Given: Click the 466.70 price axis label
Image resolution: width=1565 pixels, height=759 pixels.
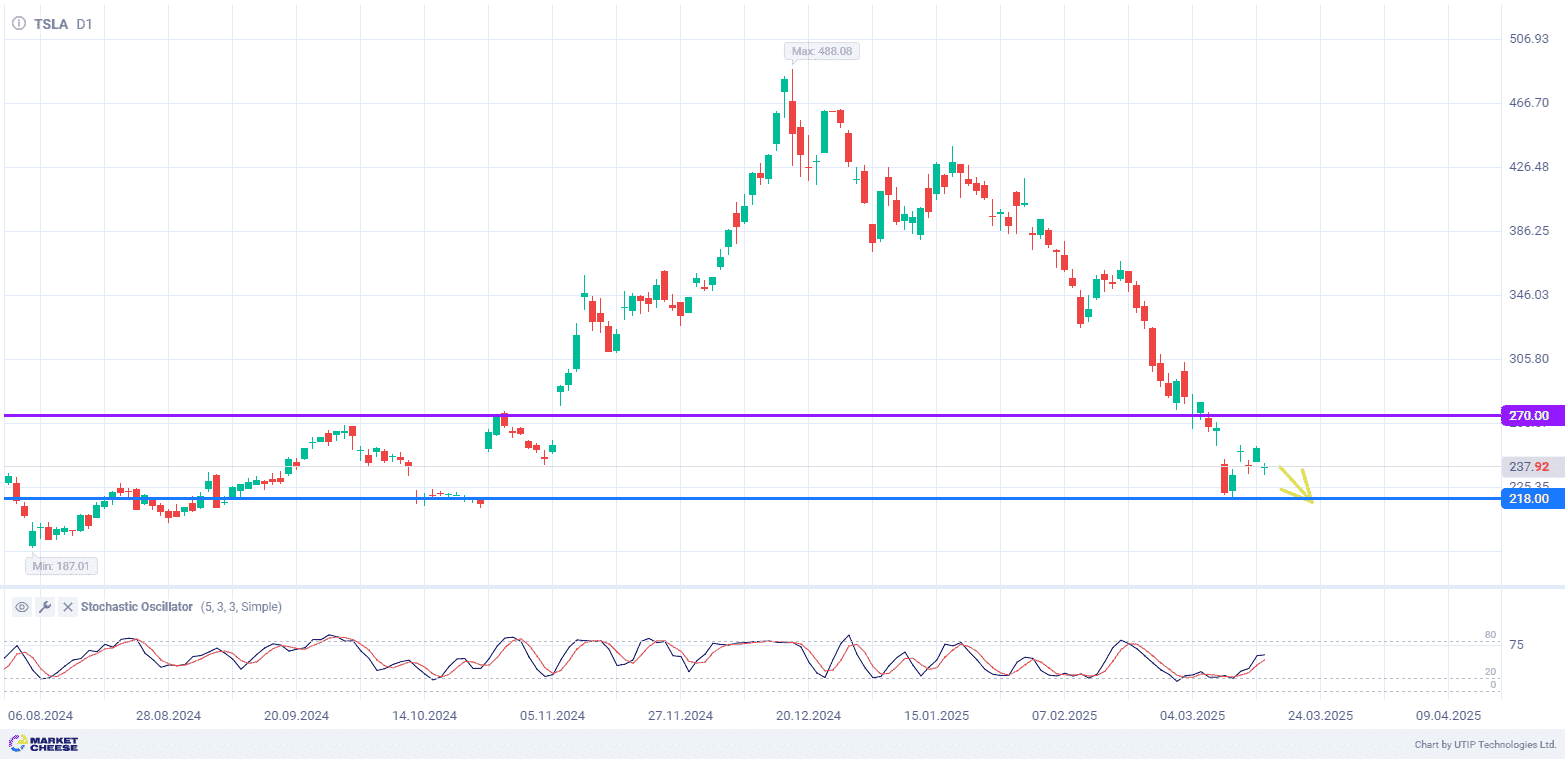Looking at the screenshot, I should click(x=1528, y=103).
